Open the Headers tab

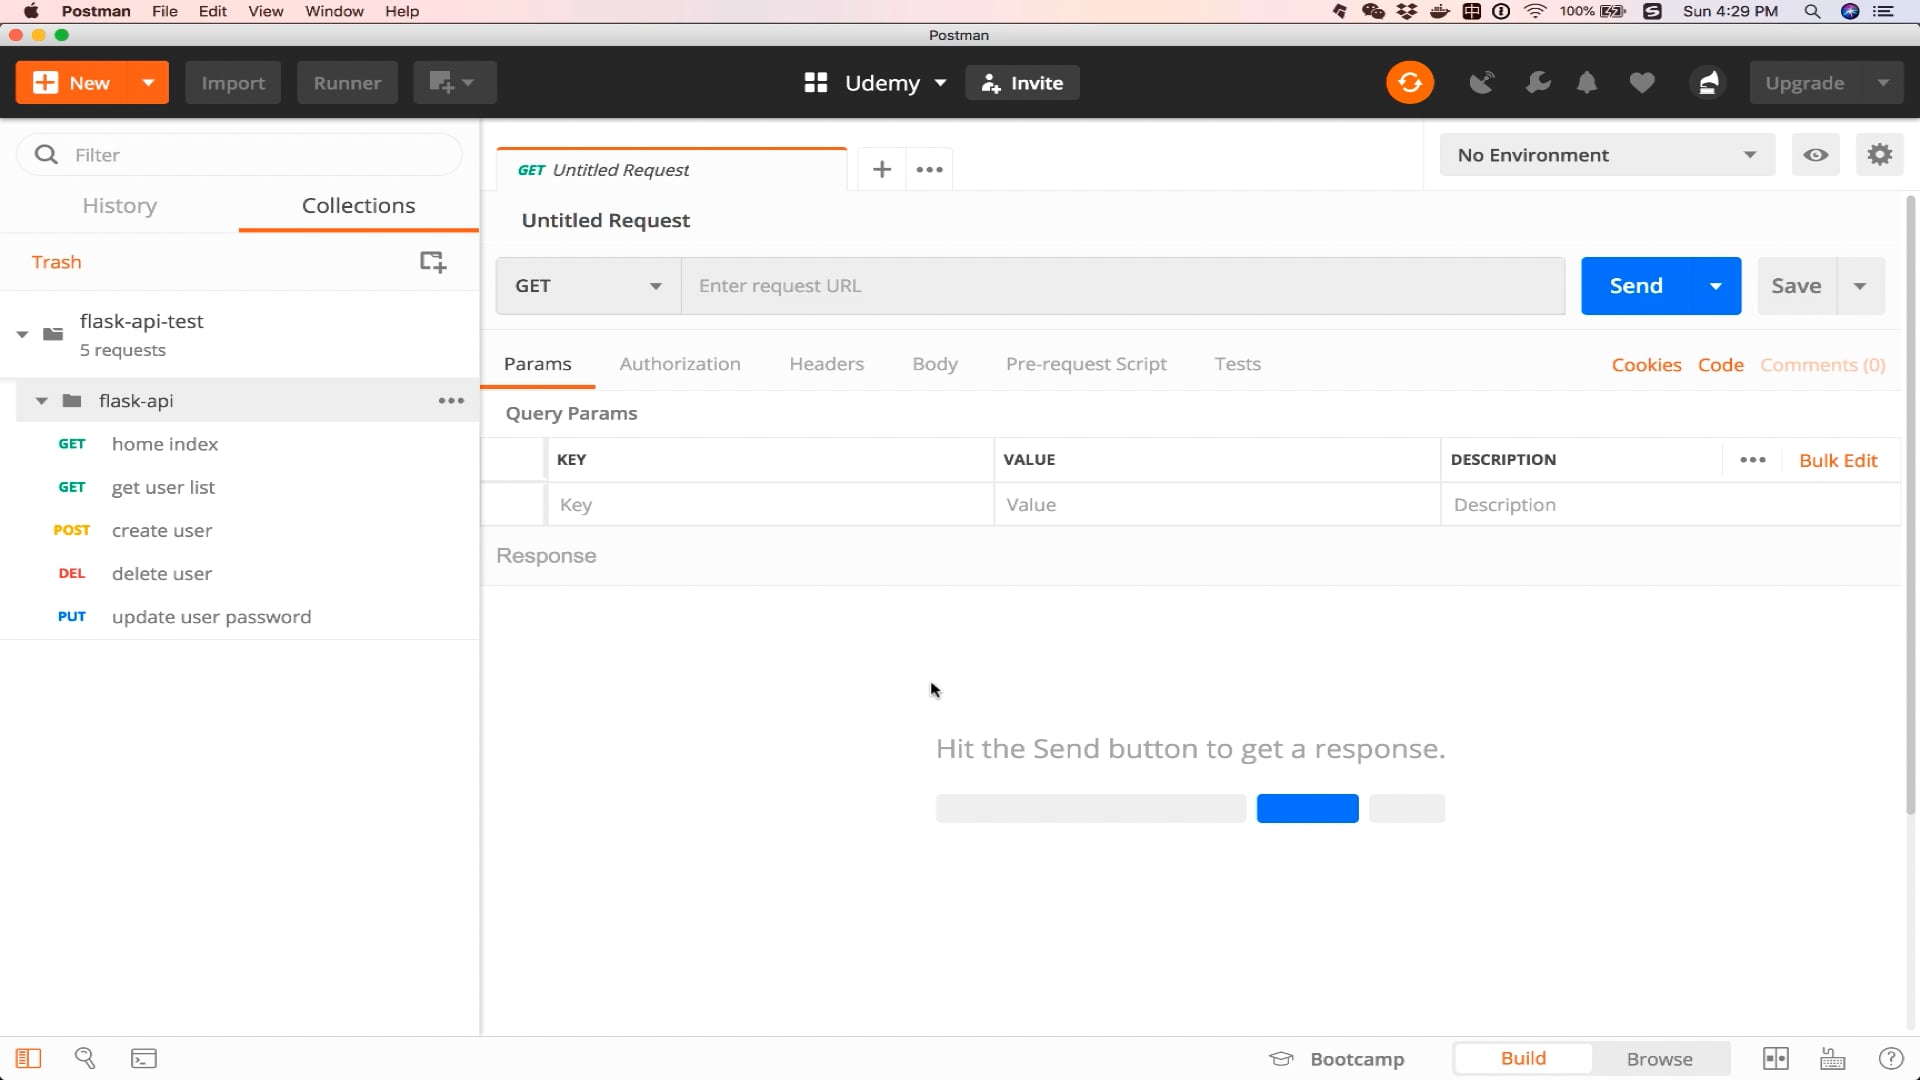click(826, 364)
